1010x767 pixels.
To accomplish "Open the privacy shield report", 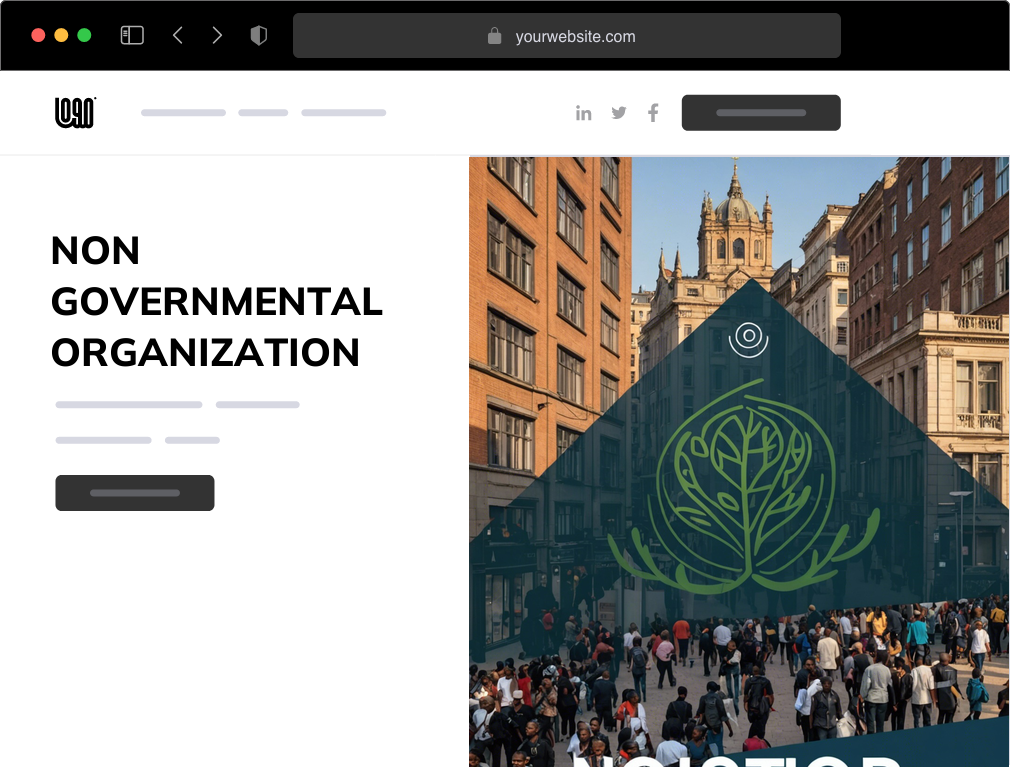I will [x=259, y=36].
